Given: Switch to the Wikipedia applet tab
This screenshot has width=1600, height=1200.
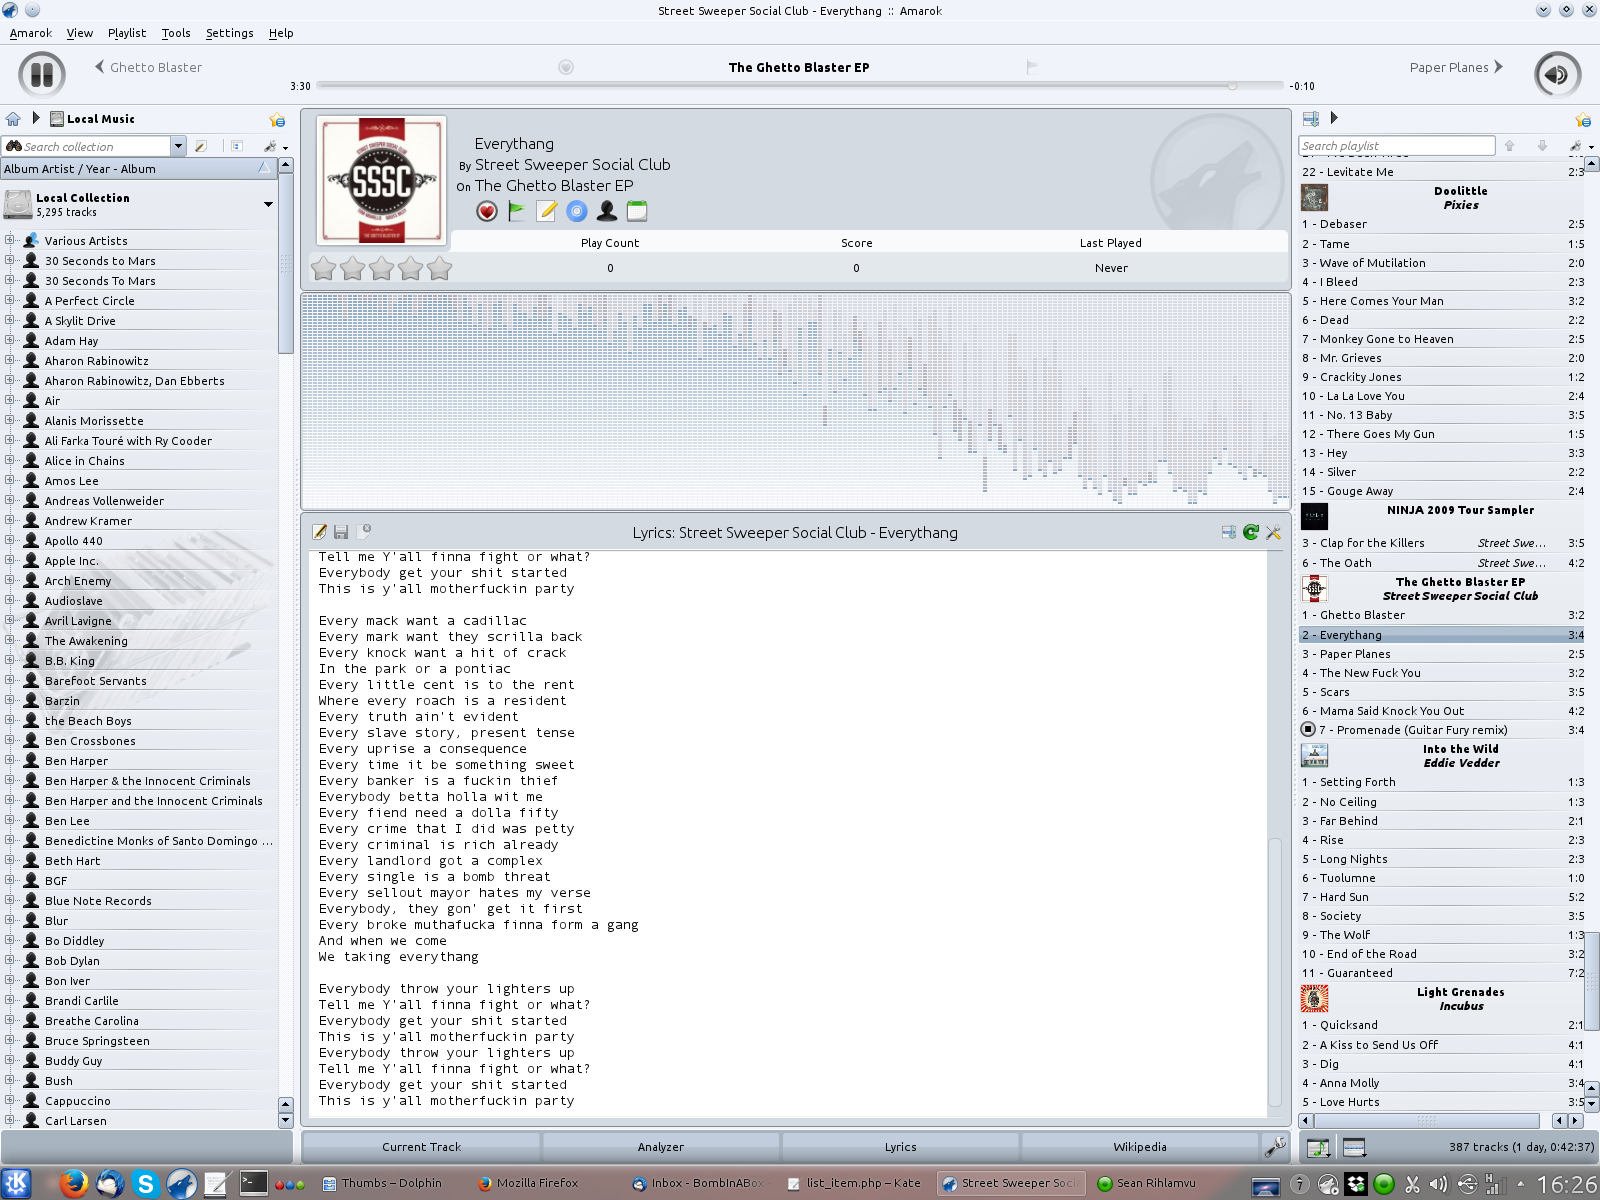Looking at the screenshot, I should [x=1140, y=1147].
